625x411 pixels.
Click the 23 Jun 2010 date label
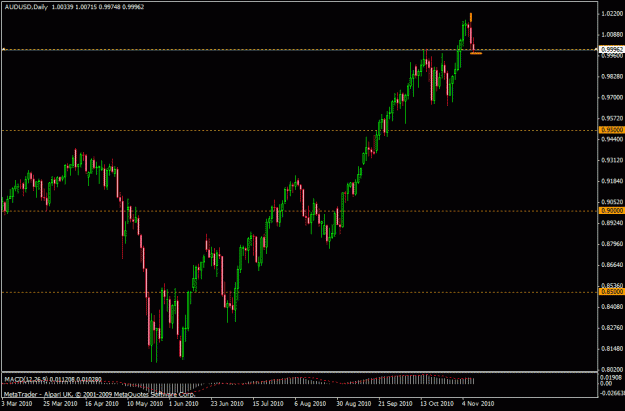(227, 403)
